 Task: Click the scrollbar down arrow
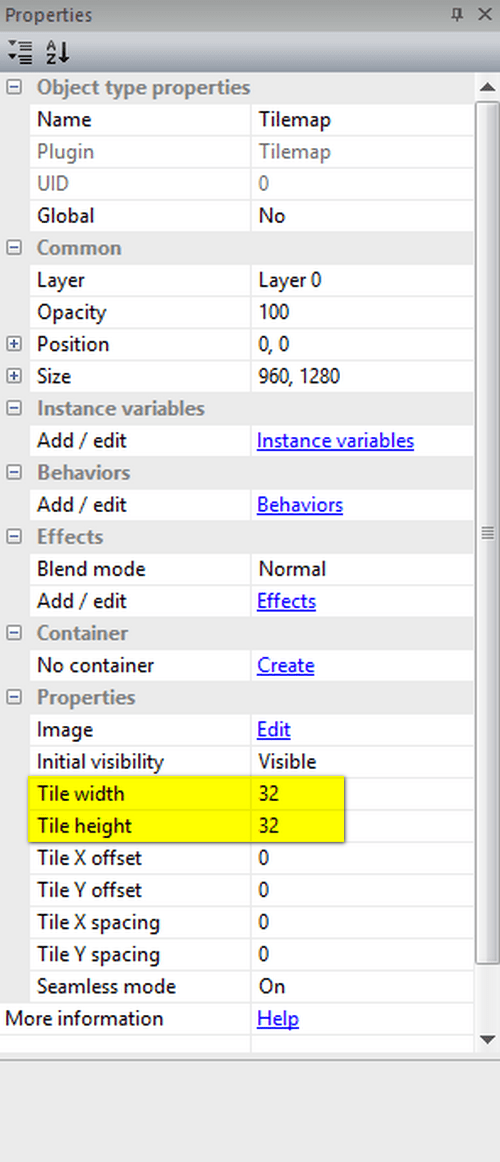click(487, 1040)
